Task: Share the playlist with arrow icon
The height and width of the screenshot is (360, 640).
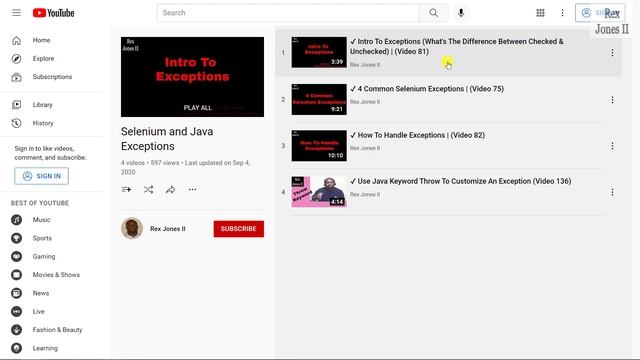Action: click(x=171, y=190)
